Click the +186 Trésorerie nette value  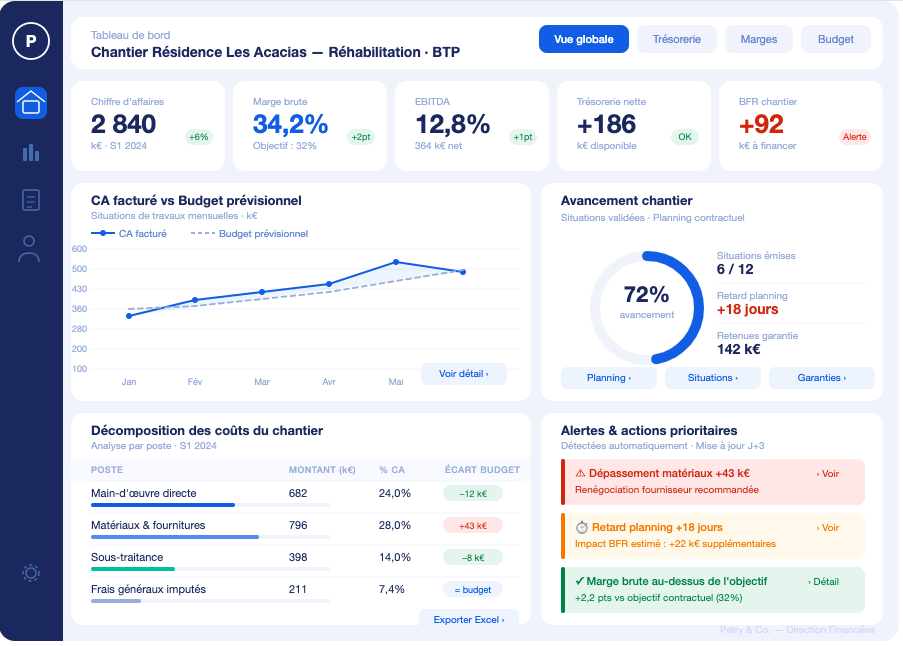(x=606, y=124)
